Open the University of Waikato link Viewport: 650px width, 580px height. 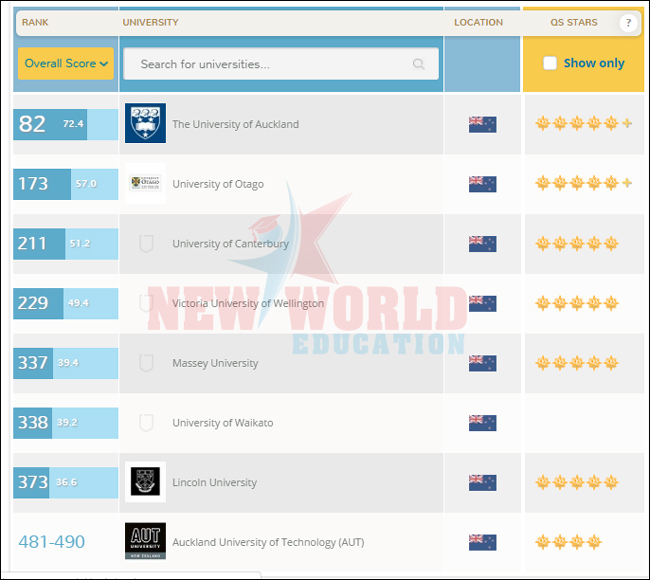[223, 423]
